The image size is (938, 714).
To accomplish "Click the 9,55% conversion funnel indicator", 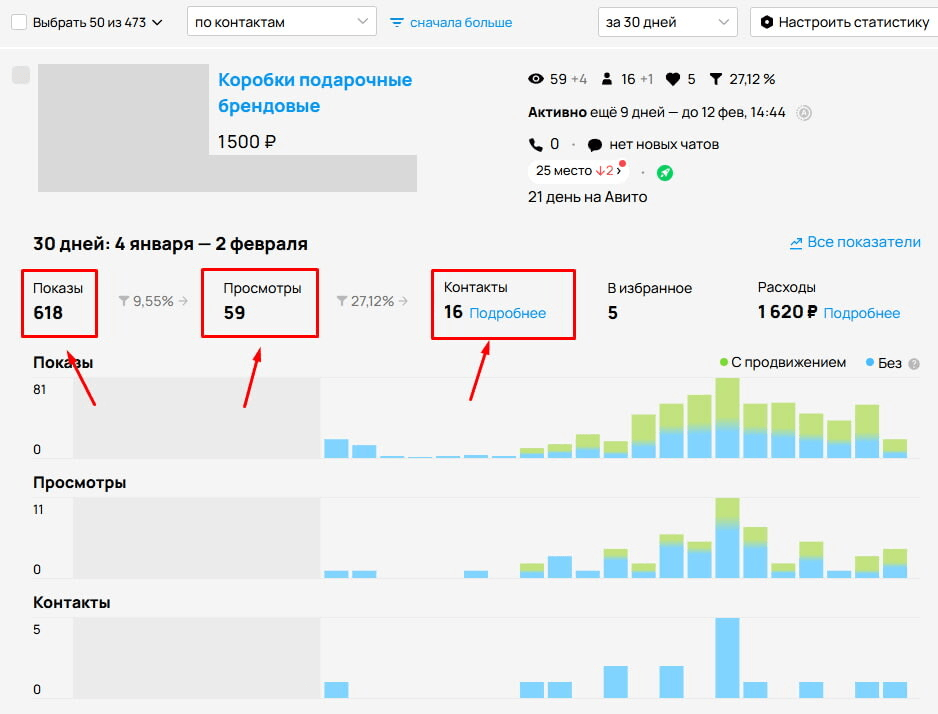I will (153, 301).
